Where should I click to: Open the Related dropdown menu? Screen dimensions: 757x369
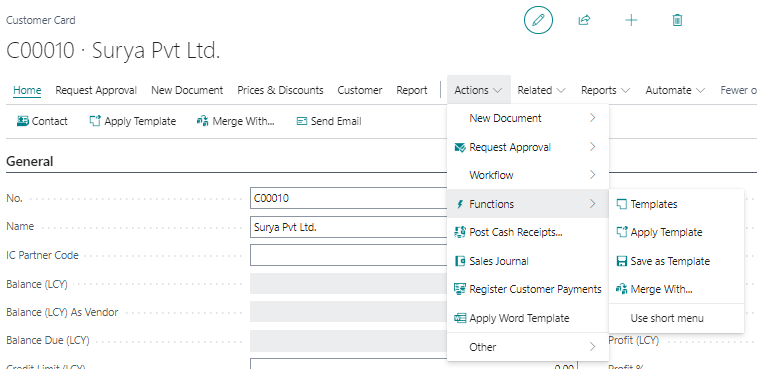(541, 90)
